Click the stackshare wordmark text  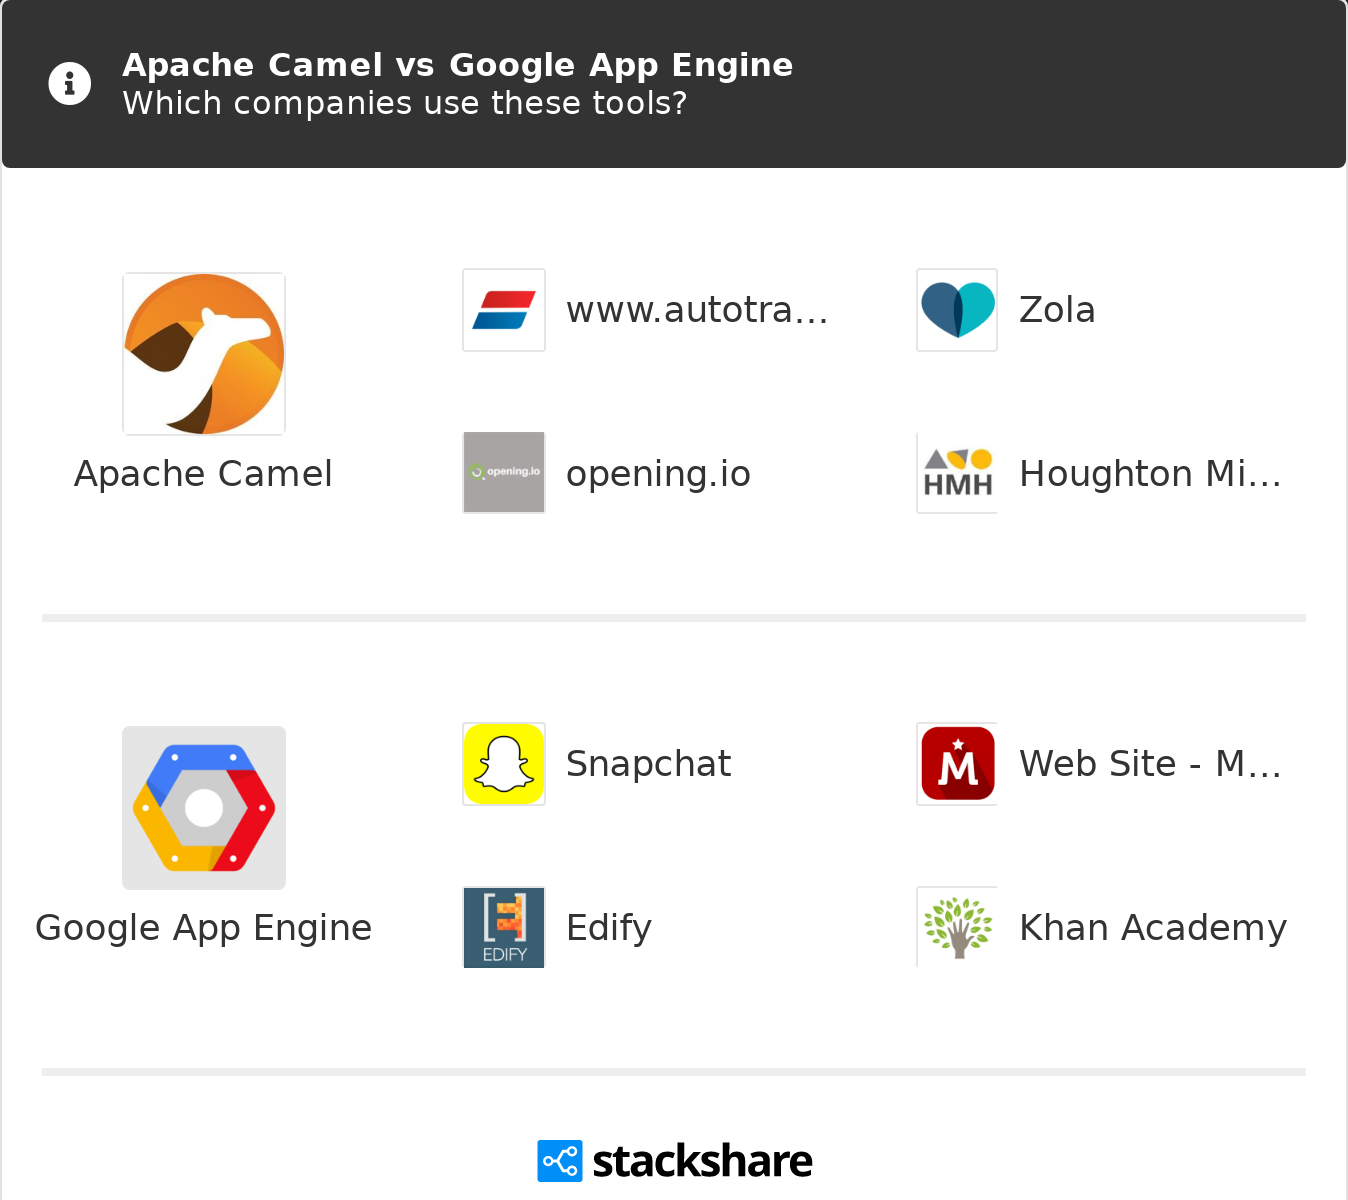(702, 1161)
